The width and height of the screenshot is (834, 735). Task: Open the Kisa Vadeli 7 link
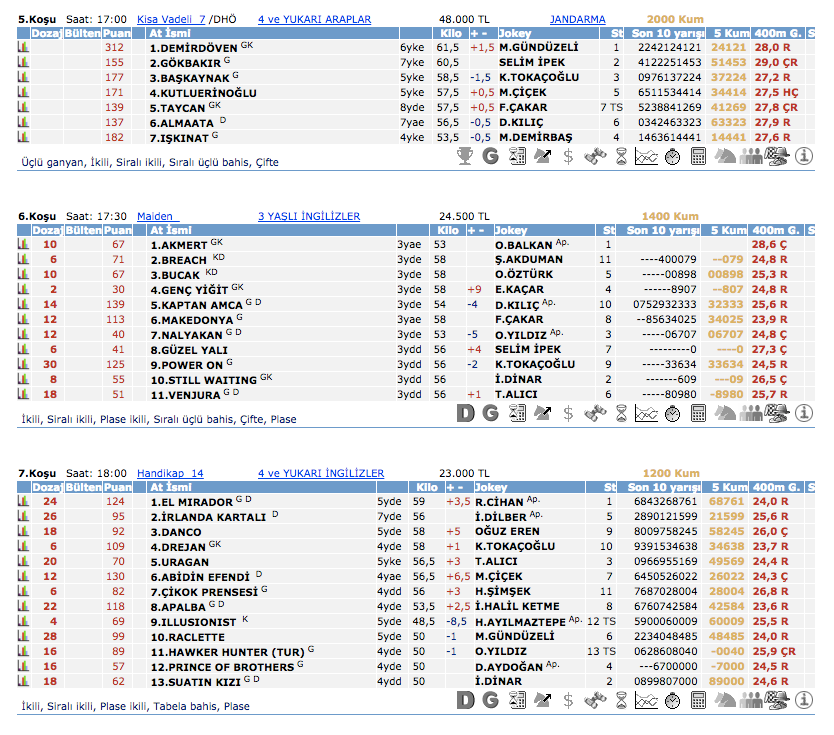click(x=170, y=19)
